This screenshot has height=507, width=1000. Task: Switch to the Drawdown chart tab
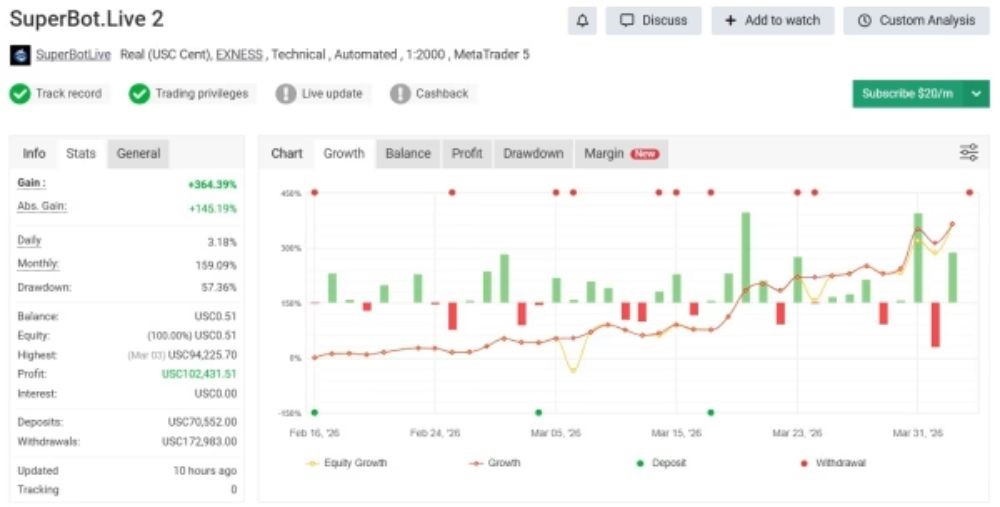tap(533, 154)
